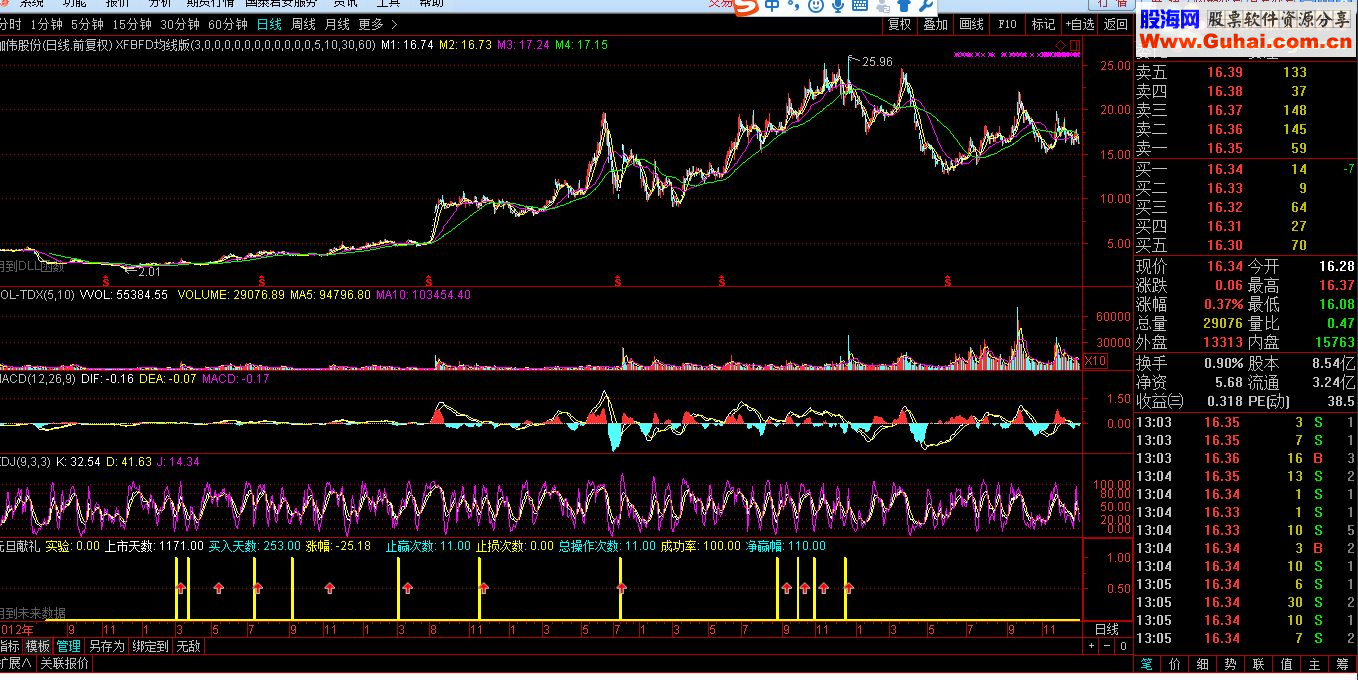Open the 工具 menu

point(388,4)
